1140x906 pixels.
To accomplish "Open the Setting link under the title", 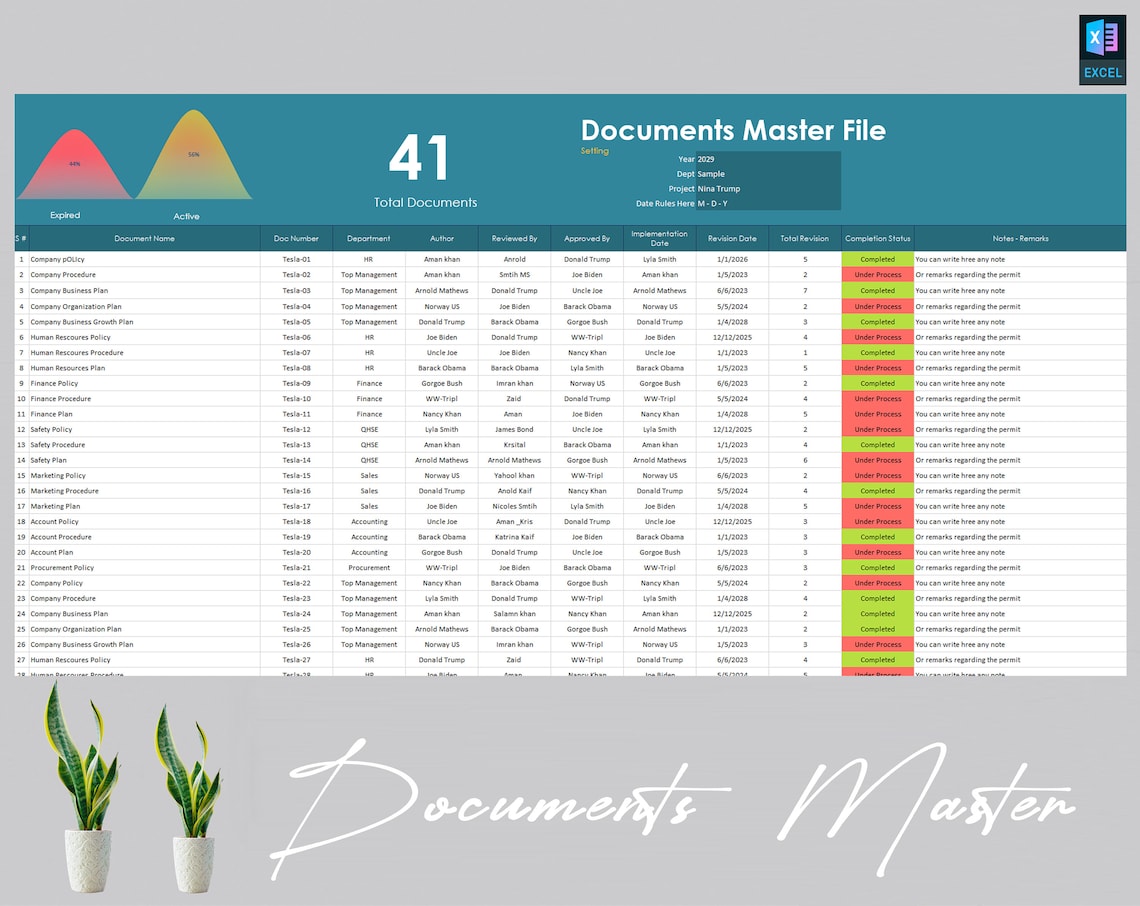I will click(x=595, y=151).
